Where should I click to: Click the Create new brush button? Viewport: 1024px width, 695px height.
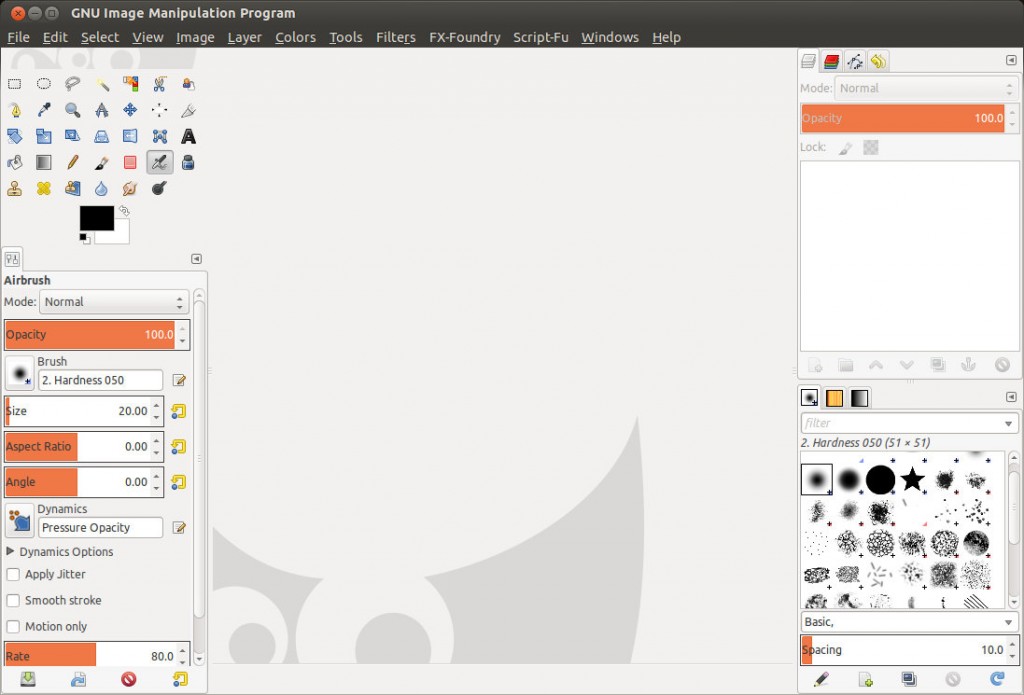pos(865,679)
